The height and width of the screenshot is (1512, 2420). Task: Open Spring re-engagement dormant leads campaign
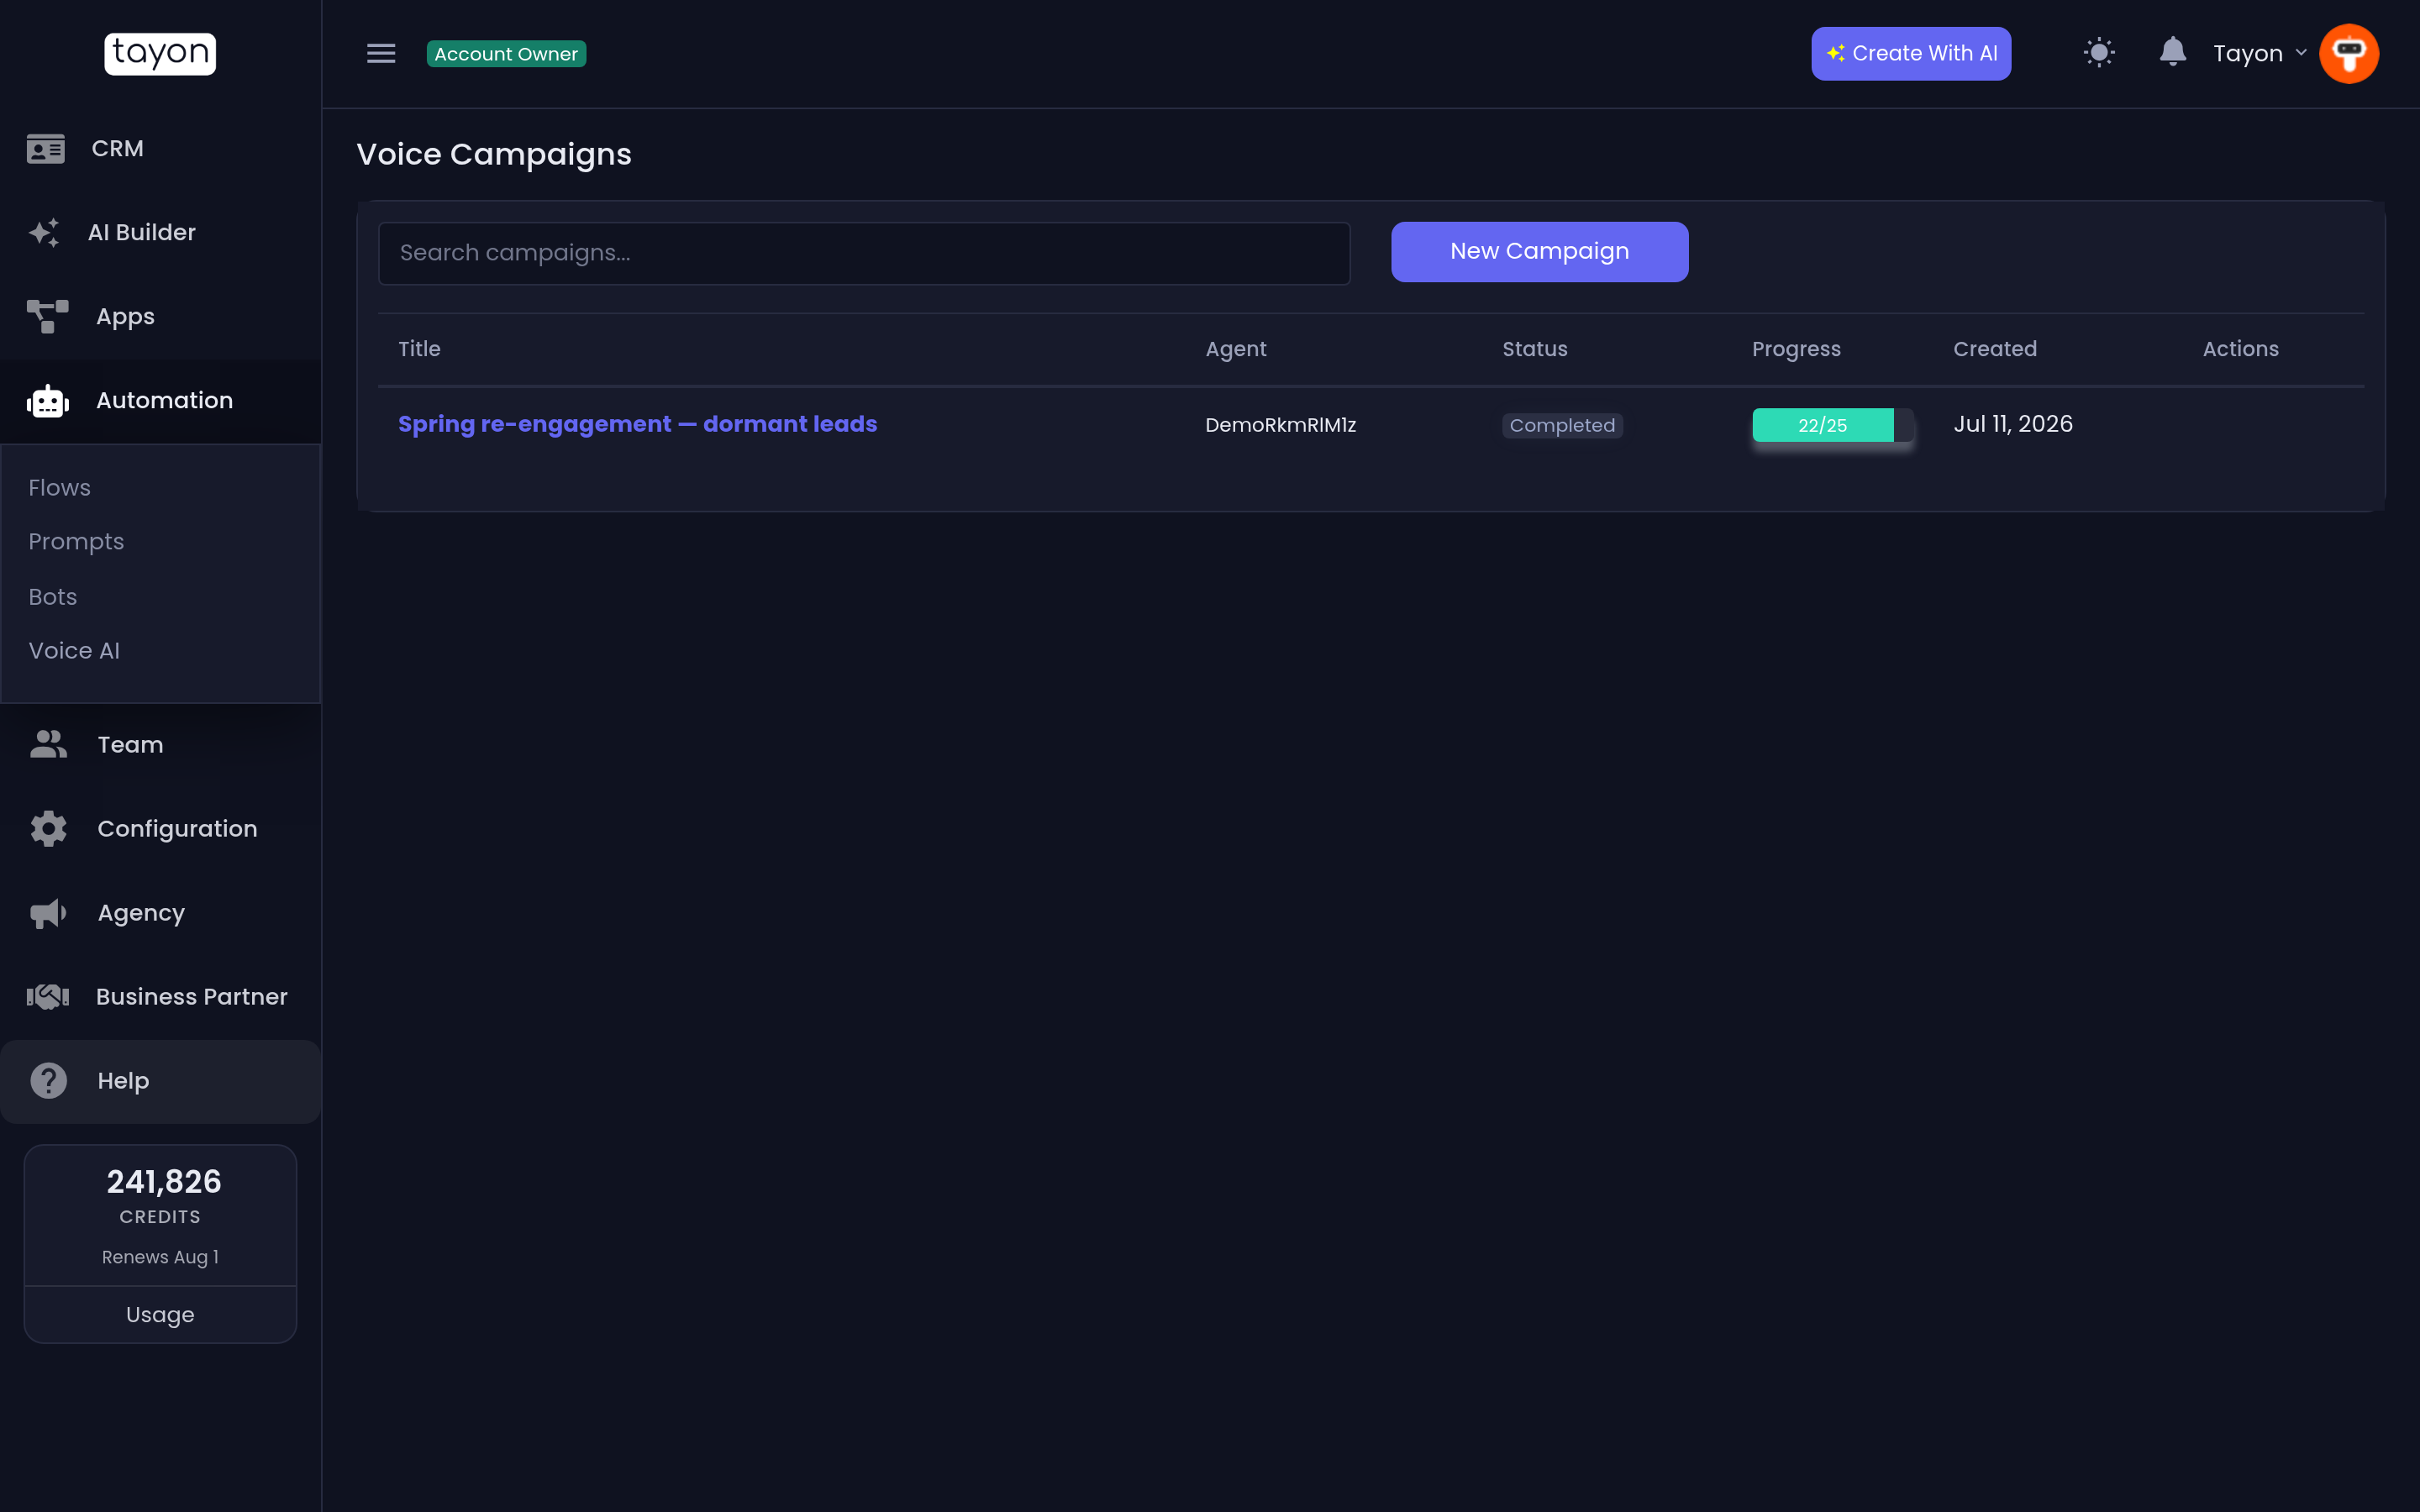coord(637,424)
